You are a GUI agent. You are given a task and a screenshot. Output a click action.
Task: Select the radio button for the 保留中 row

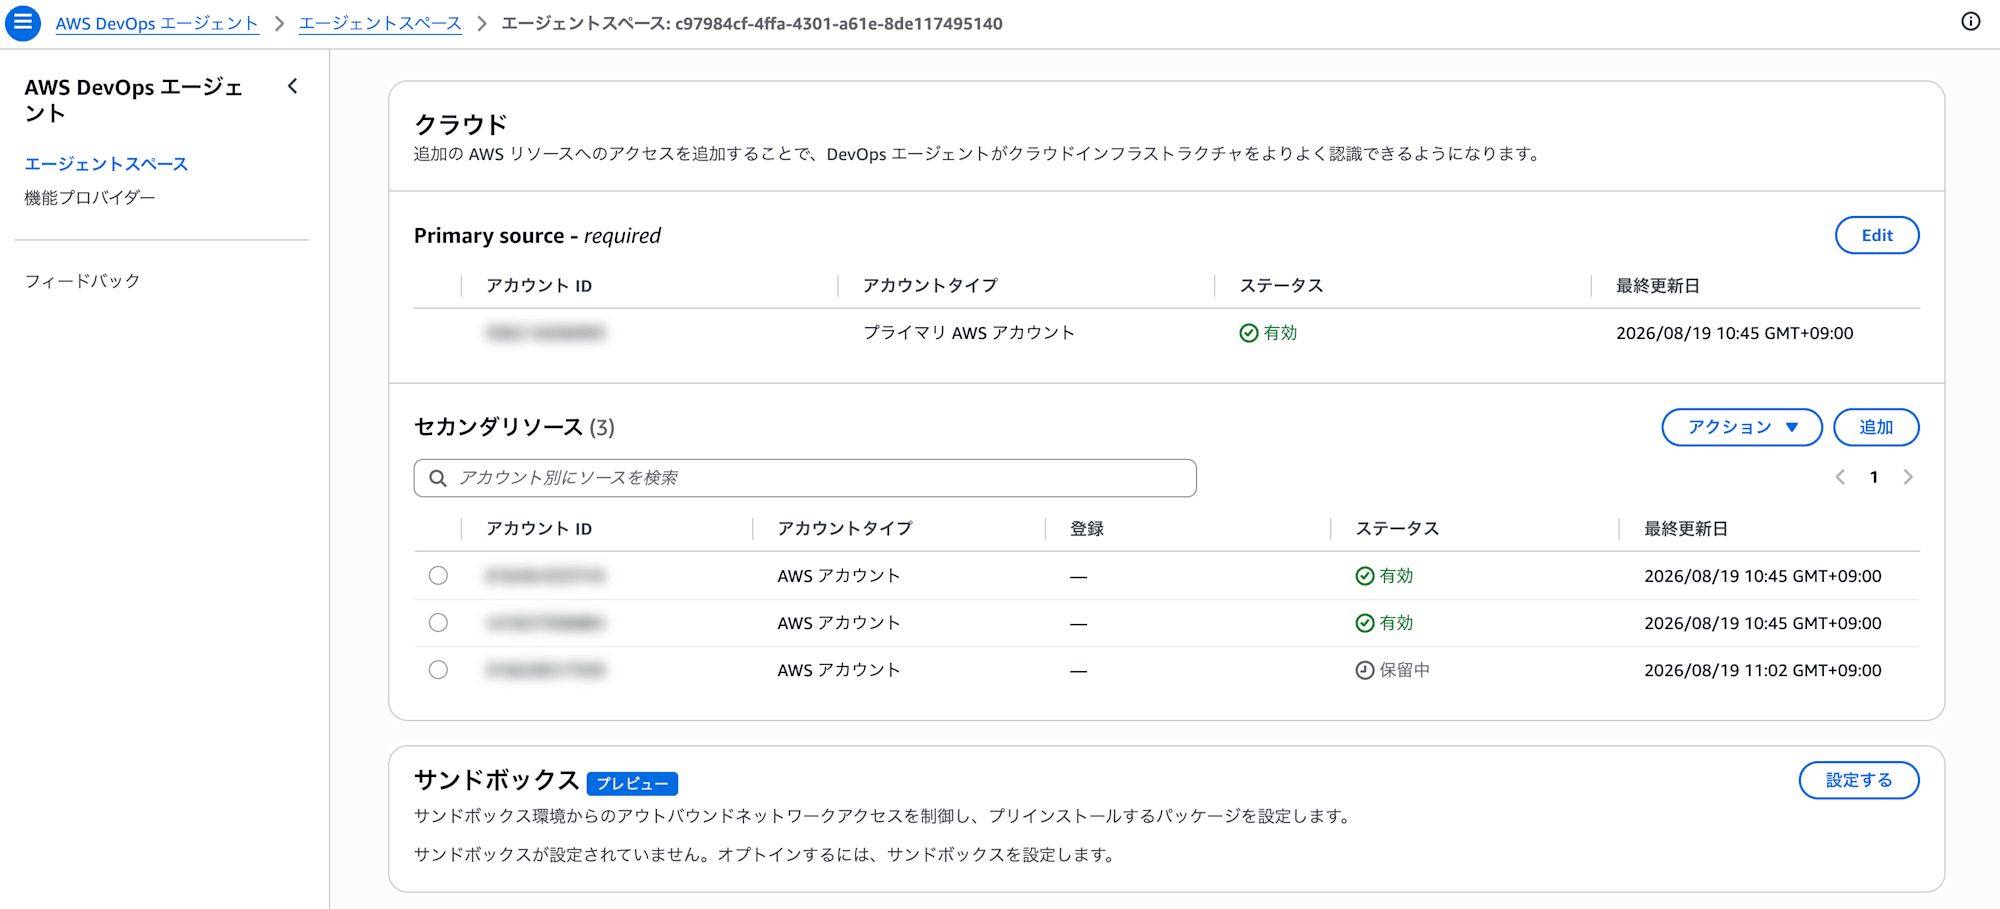(x=438, y=670)
